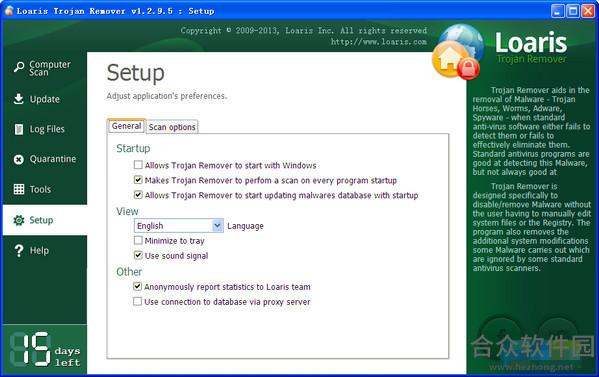Enable start with Windows checkbox
Image resolution: width=599 pixels, height=377 pixels.
tap(138, 165)
